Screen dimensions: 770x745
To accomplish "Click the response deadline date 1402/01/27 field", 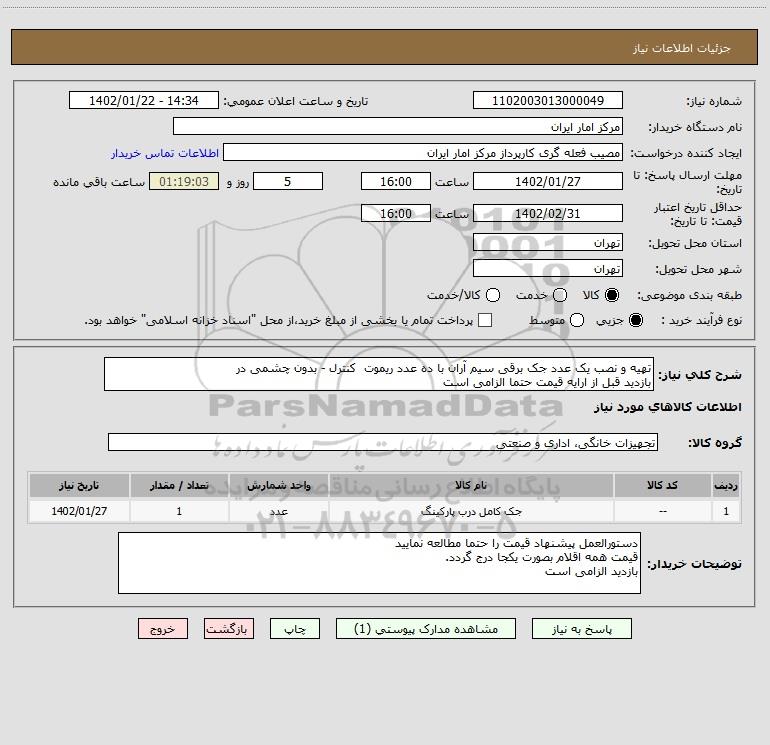I will (x=548, y=181).
